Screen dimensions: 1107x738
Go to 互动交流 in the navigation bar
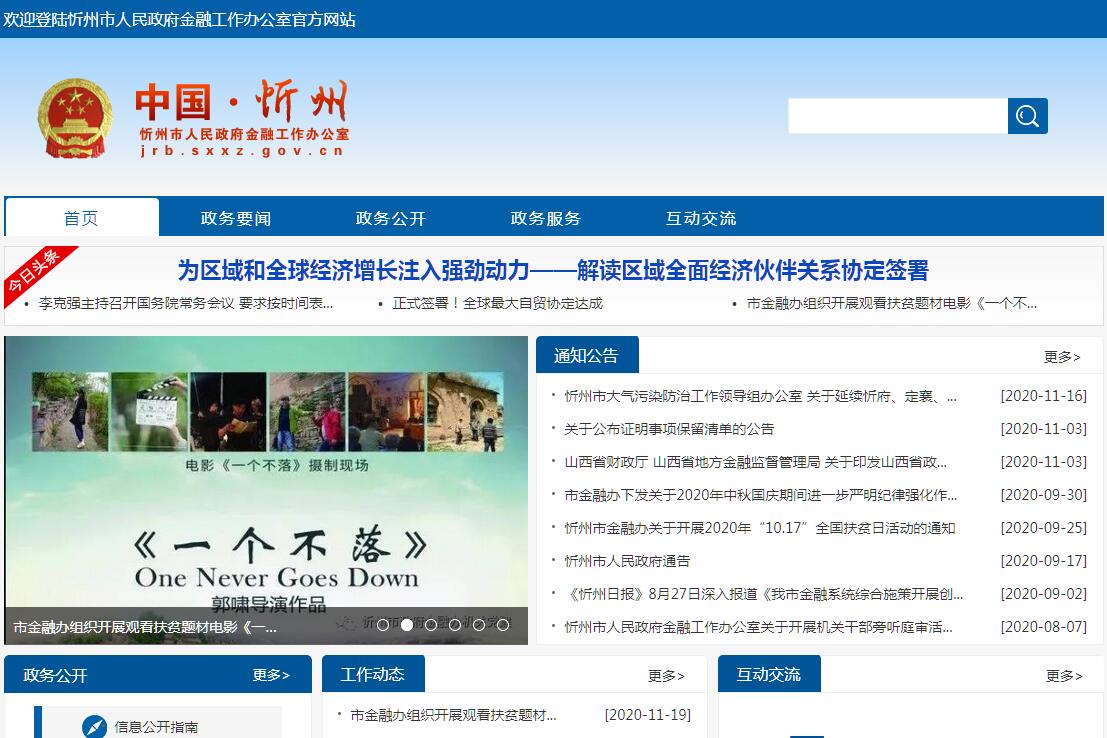pyautogui.click(x=701, y=218)
